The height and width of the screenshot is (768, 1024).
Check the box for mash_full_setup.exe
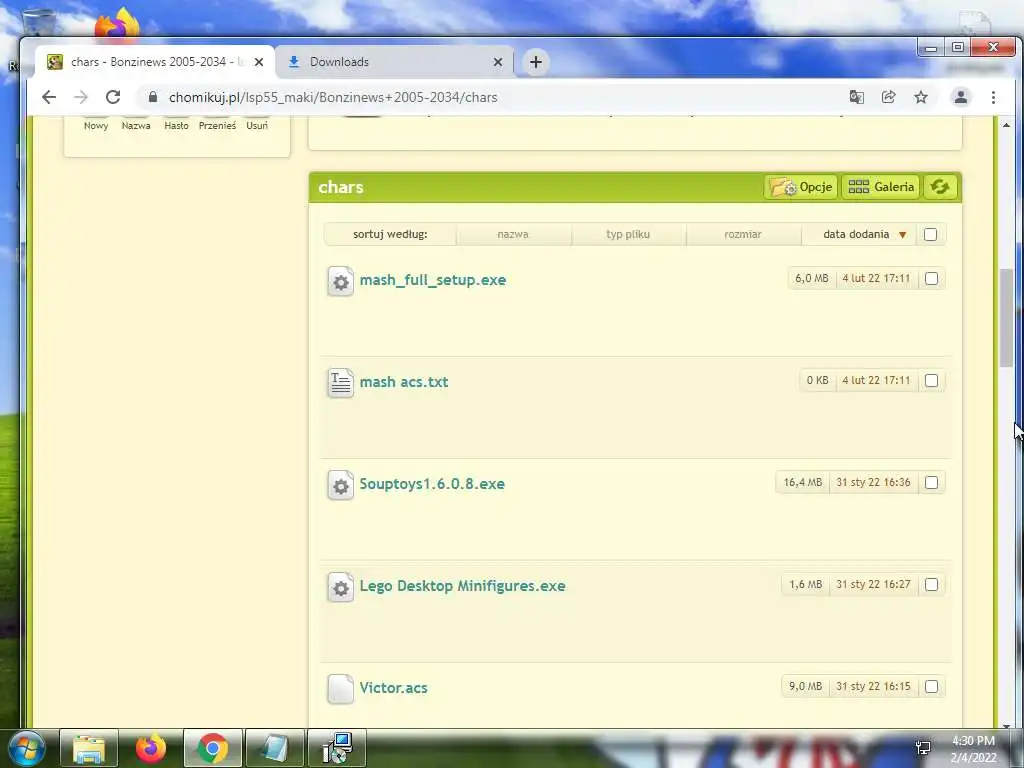point(931,278)
